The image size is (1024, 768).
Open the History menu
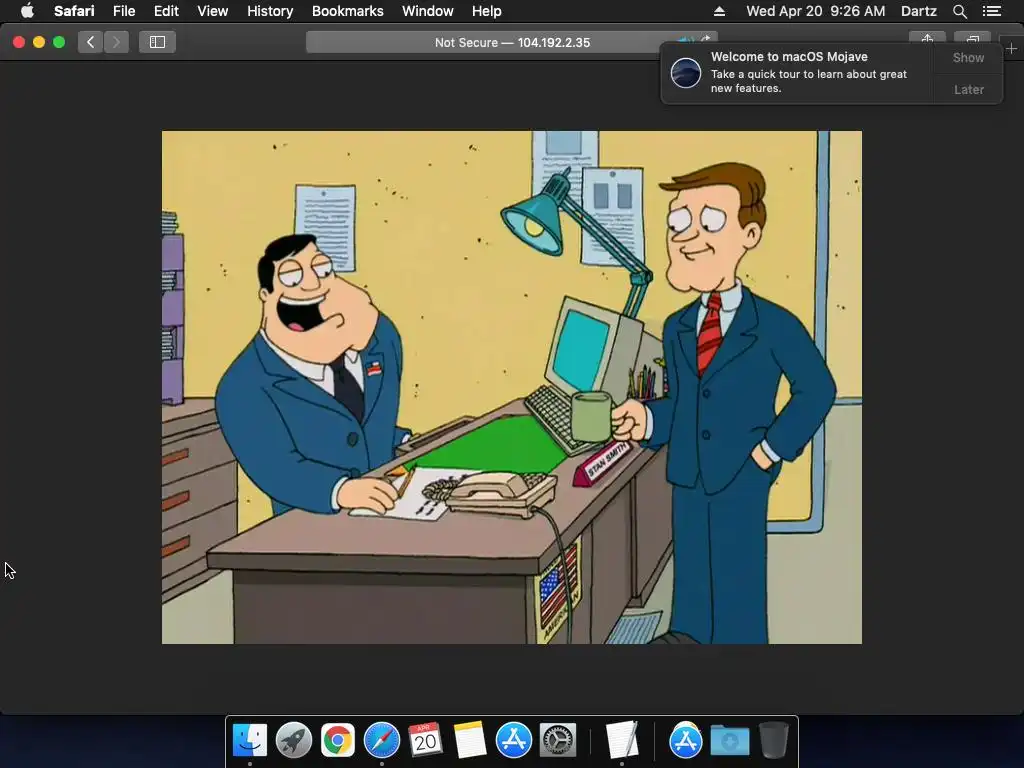[270, 11]
